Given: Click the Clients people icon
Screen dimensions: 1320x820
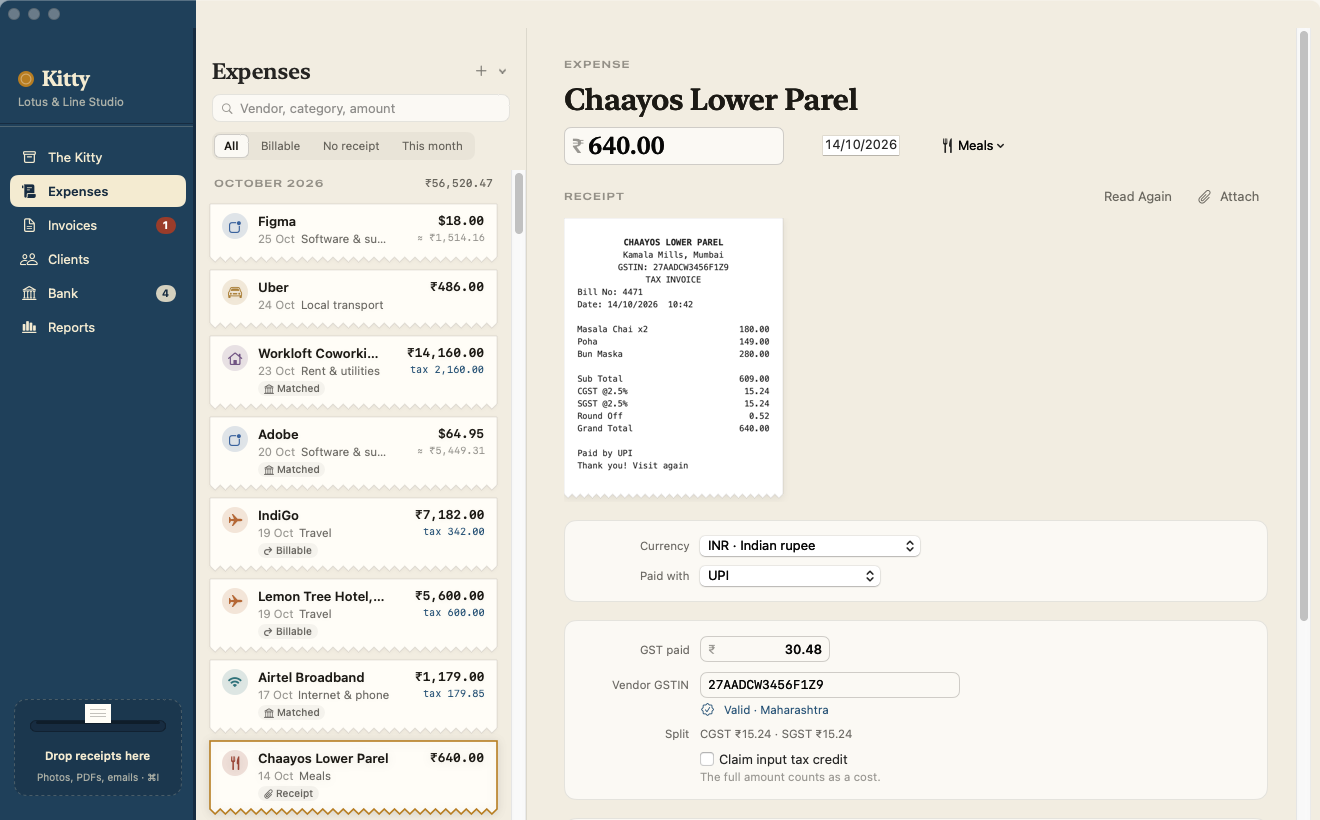Looking at the screenshot, I should pos(29,259).
